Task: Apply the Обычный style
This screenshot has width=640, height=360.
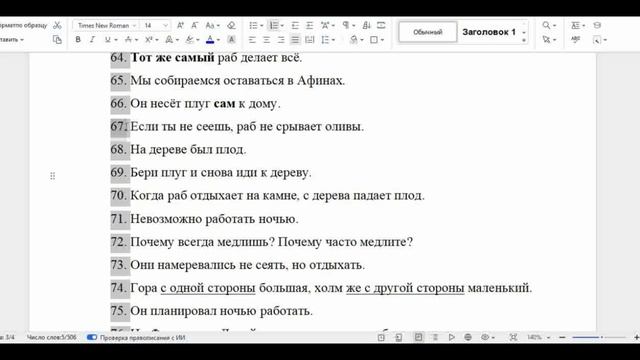Action: point(427,32)
